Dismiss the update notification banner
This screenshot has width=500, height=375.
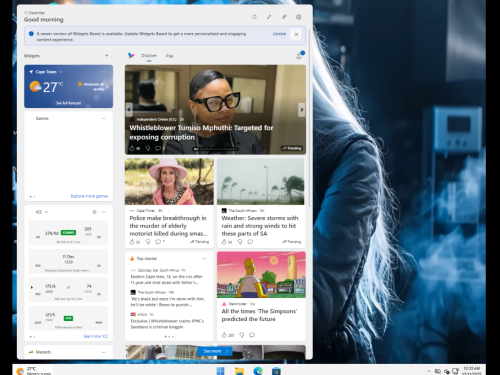coord(296,34)
